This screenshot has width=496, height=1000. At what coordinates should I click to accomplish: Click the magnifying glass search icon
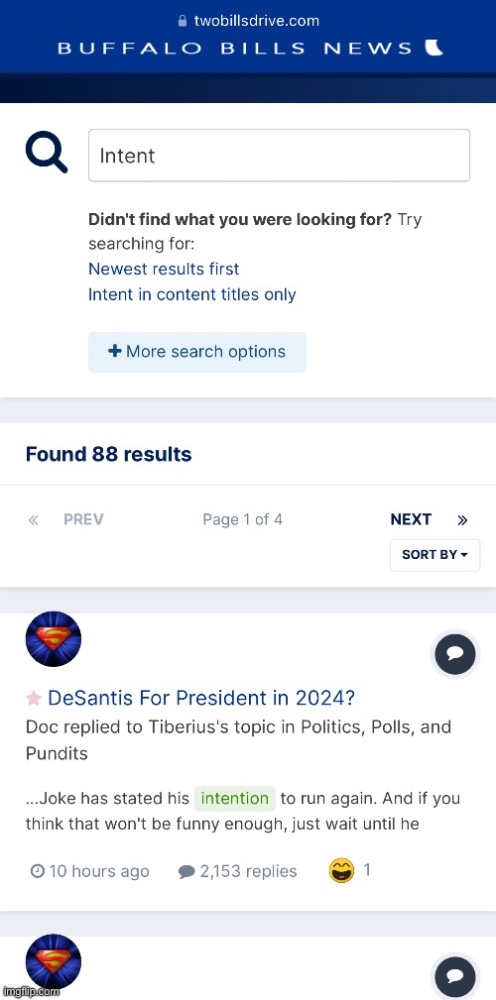(47, 155)
